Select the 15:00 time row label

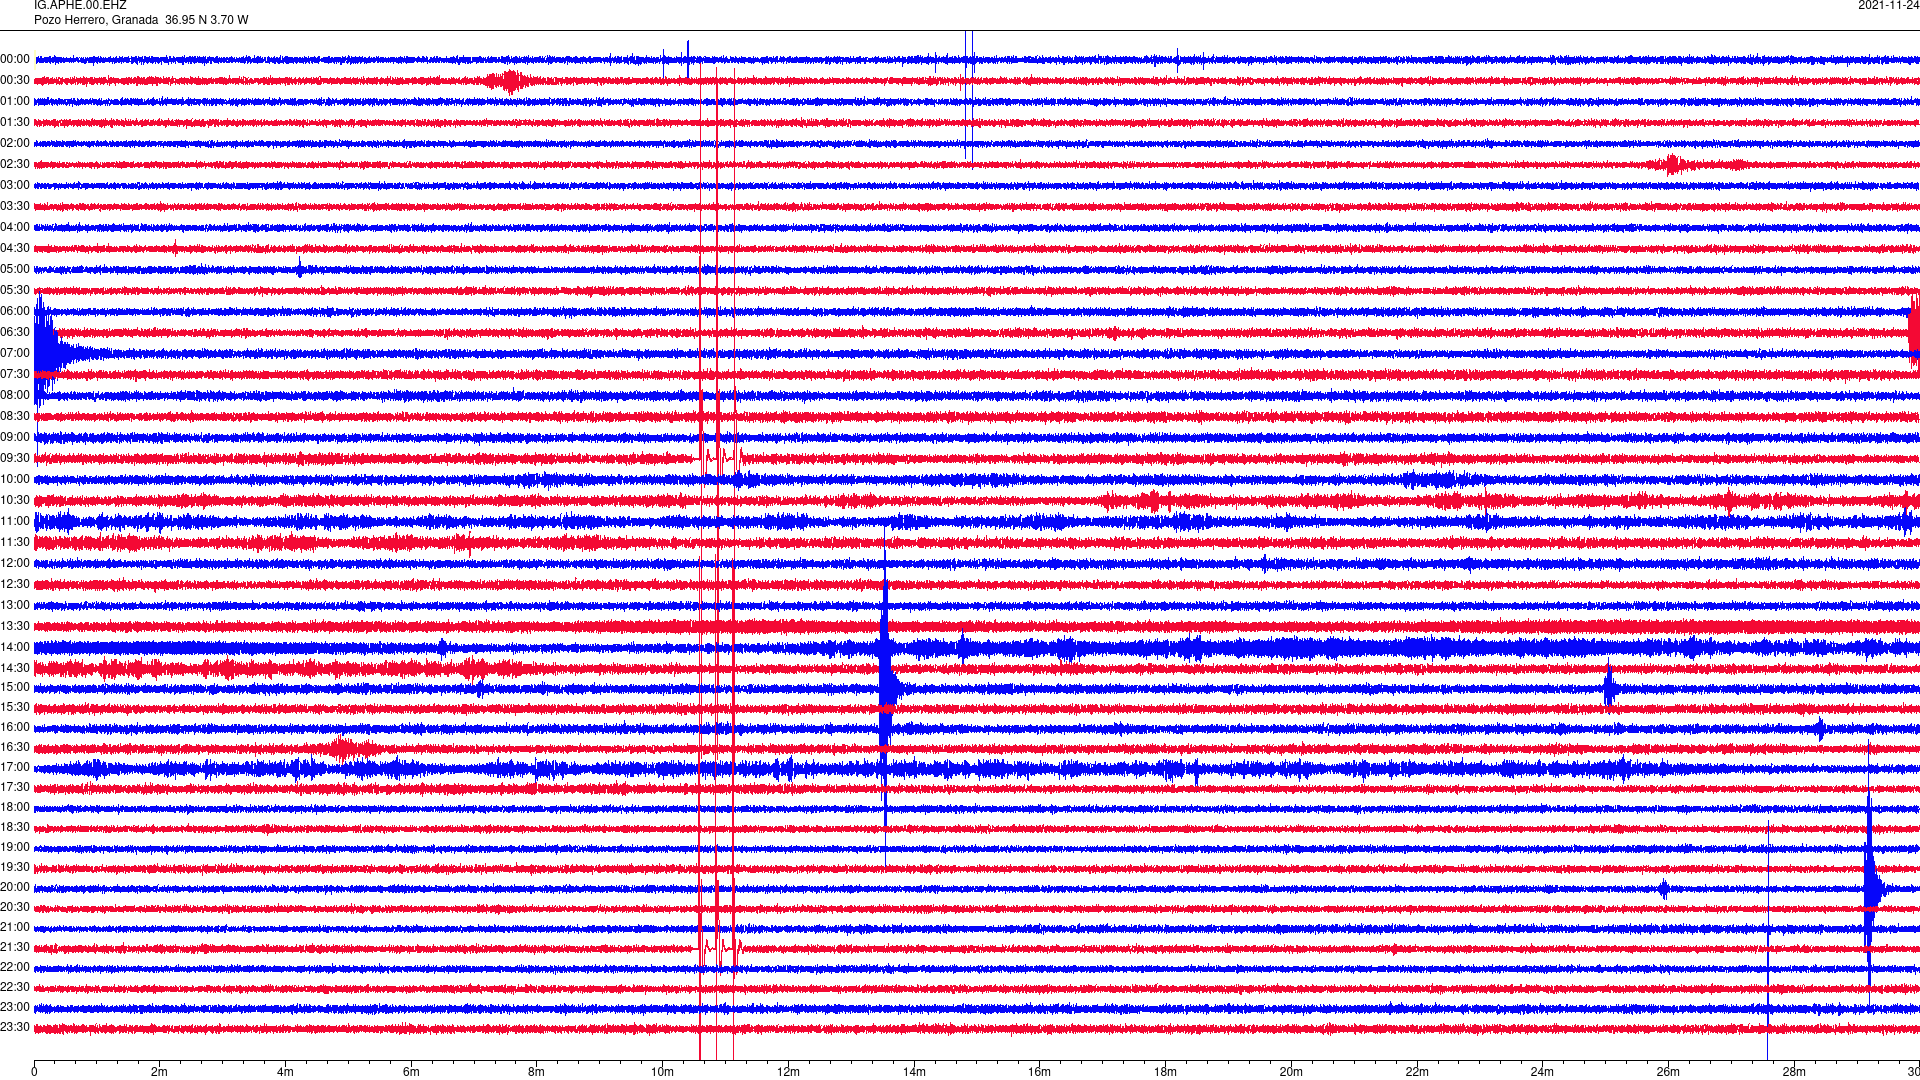(x=15, y=687)
